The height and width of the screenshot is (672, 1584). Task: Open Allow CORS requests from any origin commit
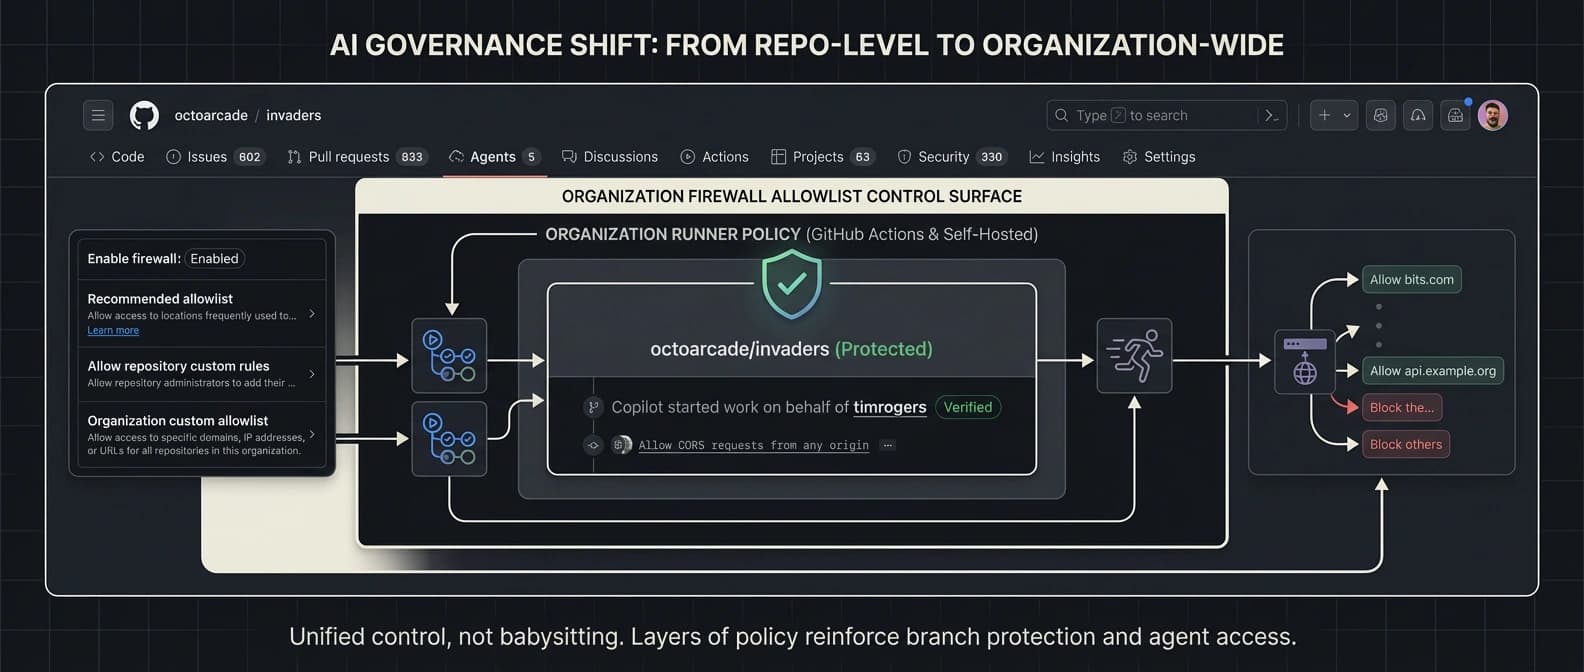click(753, 445)
